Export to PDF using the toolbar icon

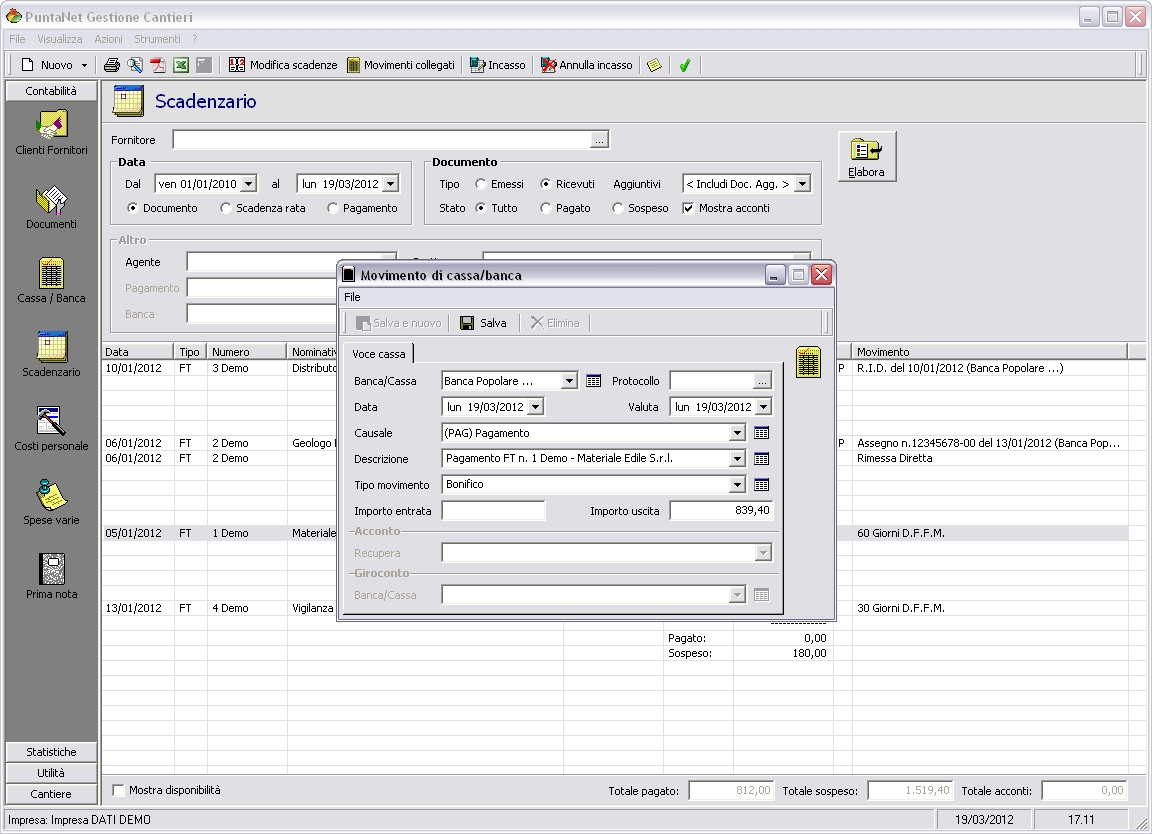click(158, 65)
